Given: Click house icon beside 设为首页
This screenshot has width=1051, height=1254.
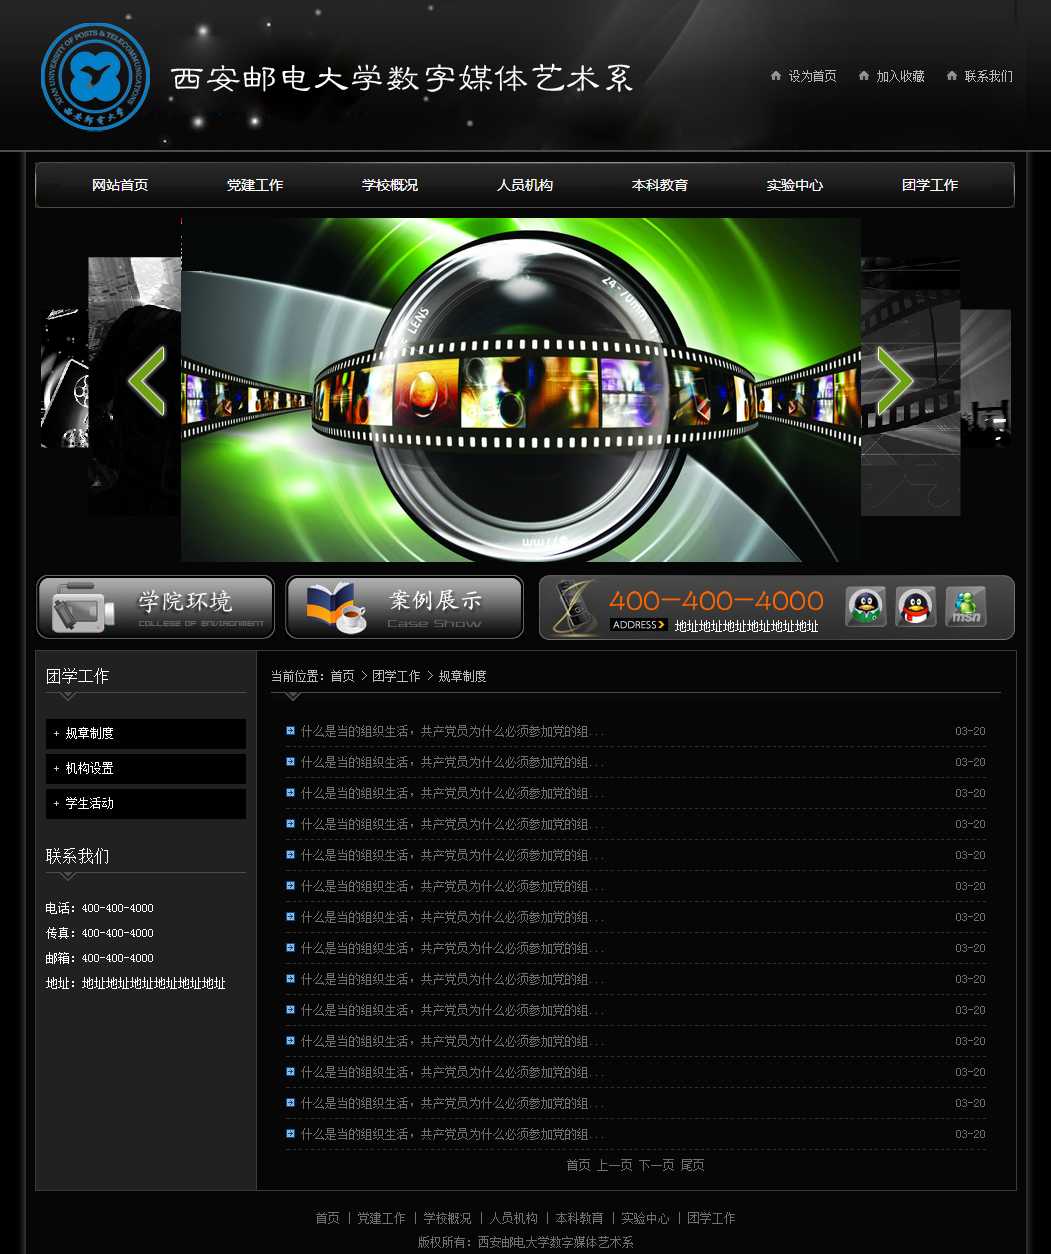Looking at the screenshot, I should click(776, 76).
